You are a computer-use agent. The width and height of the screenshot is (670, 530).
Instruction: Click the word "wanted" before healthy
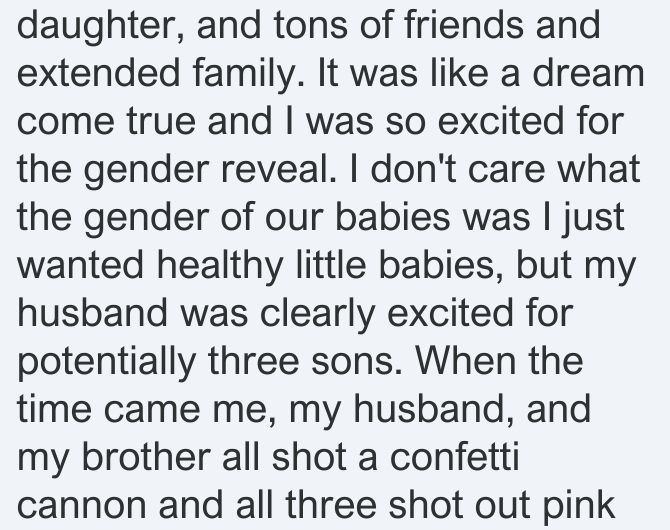80,265
